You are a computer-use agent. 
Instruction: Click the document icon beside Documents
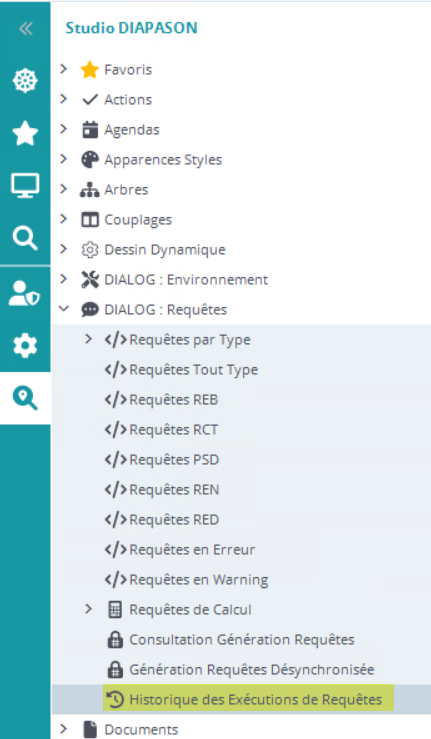click(90, 730)
